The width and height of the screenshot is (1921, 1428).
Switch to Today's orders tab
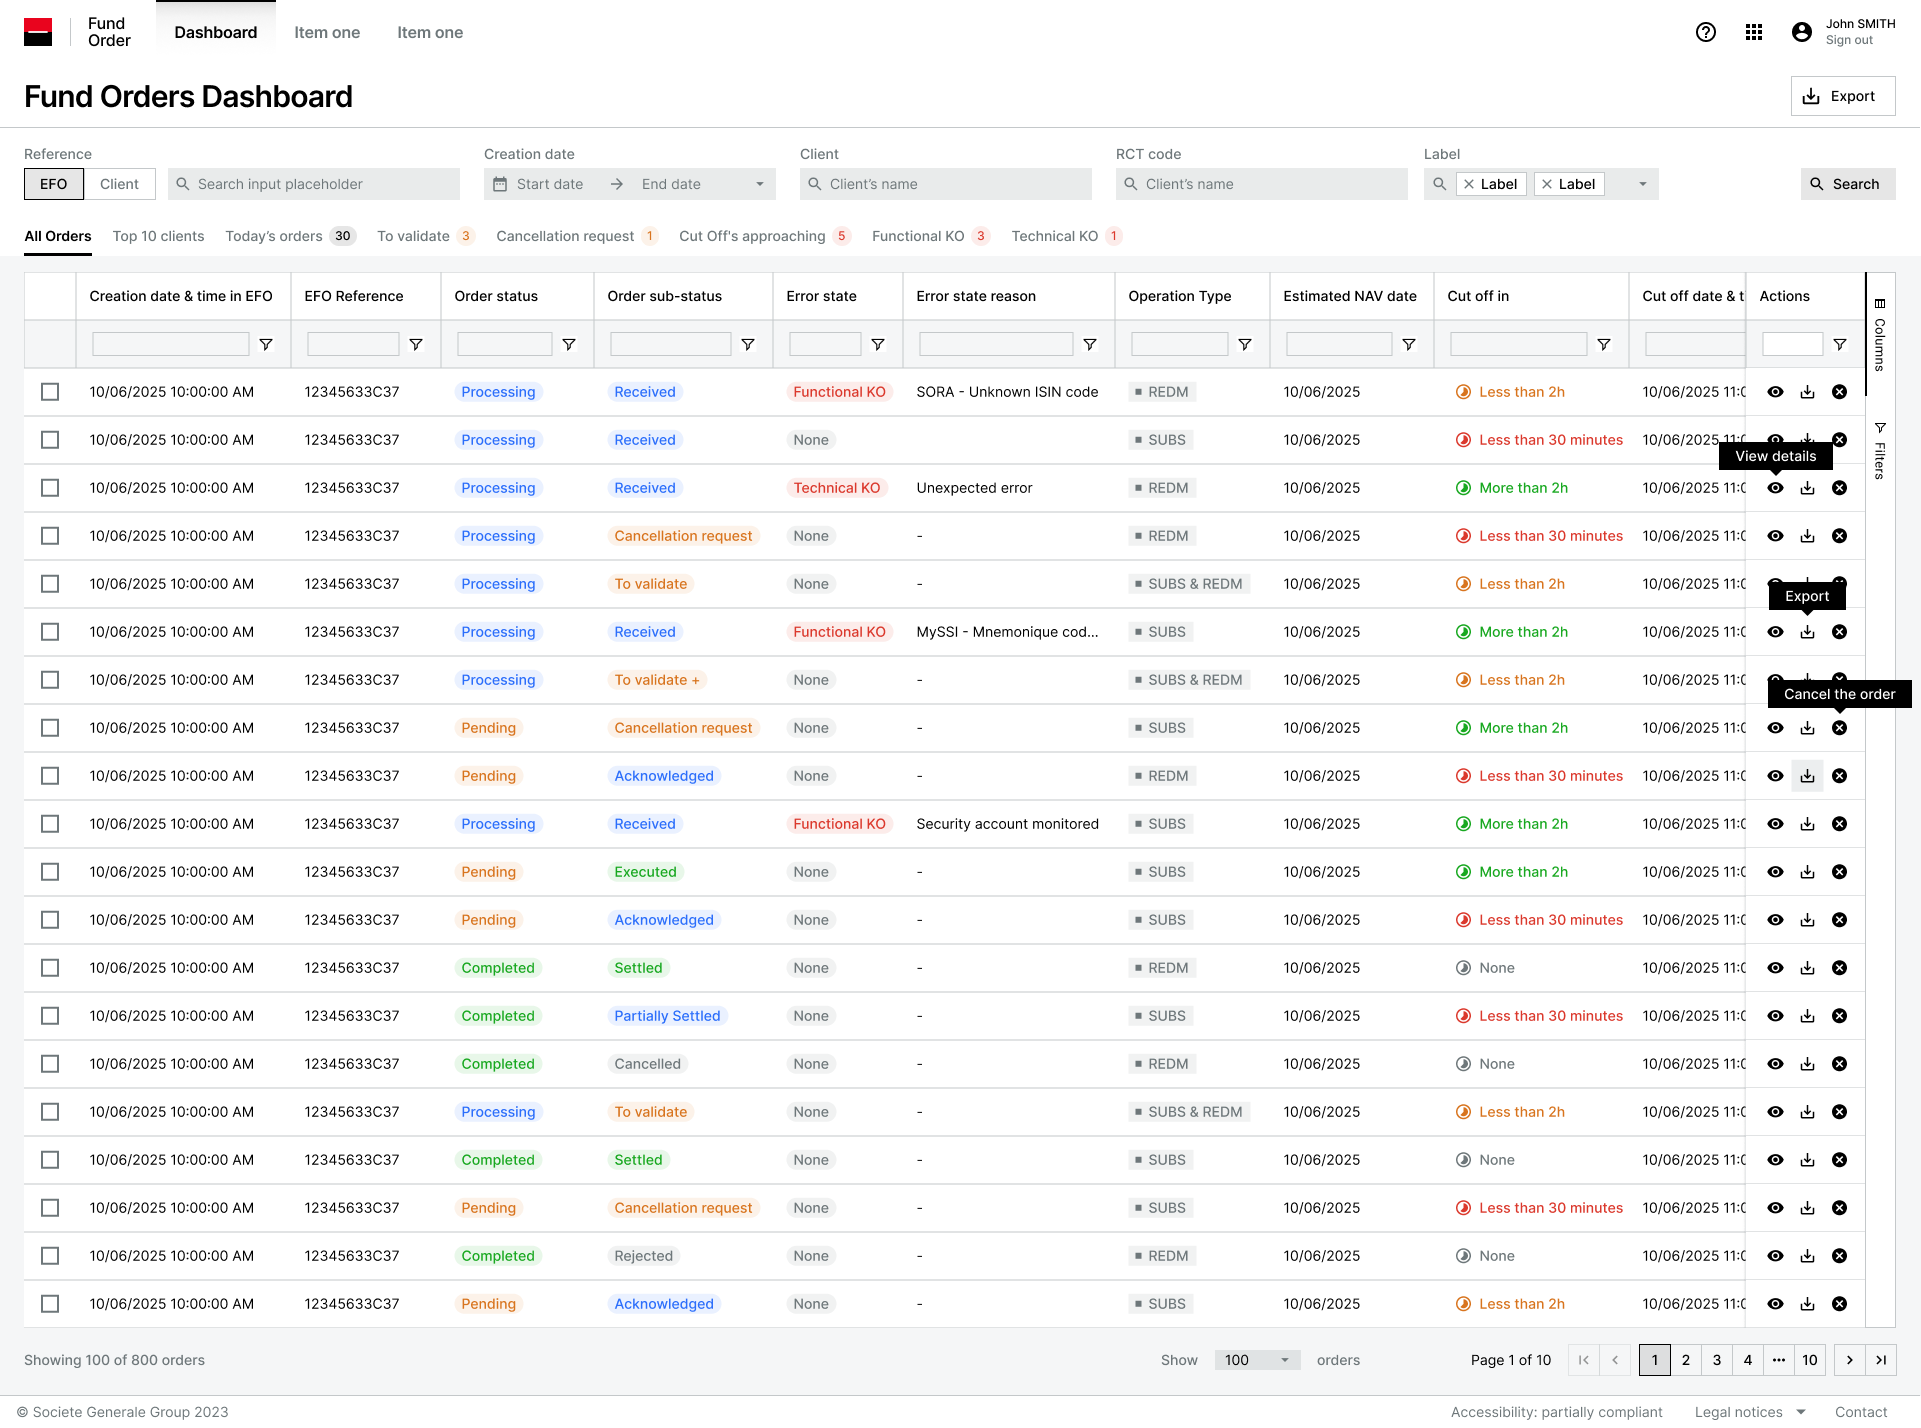point(290,236)
